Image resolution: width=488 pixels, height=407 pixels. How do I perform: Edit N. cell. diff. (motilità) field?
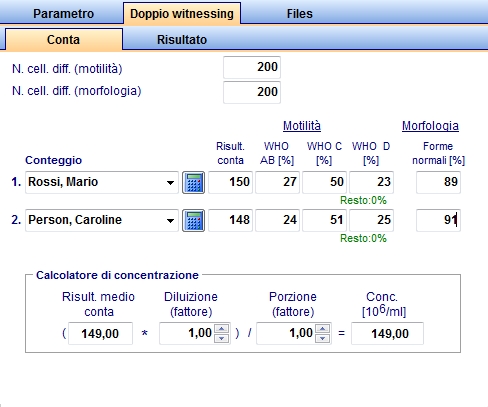(252, 68)
